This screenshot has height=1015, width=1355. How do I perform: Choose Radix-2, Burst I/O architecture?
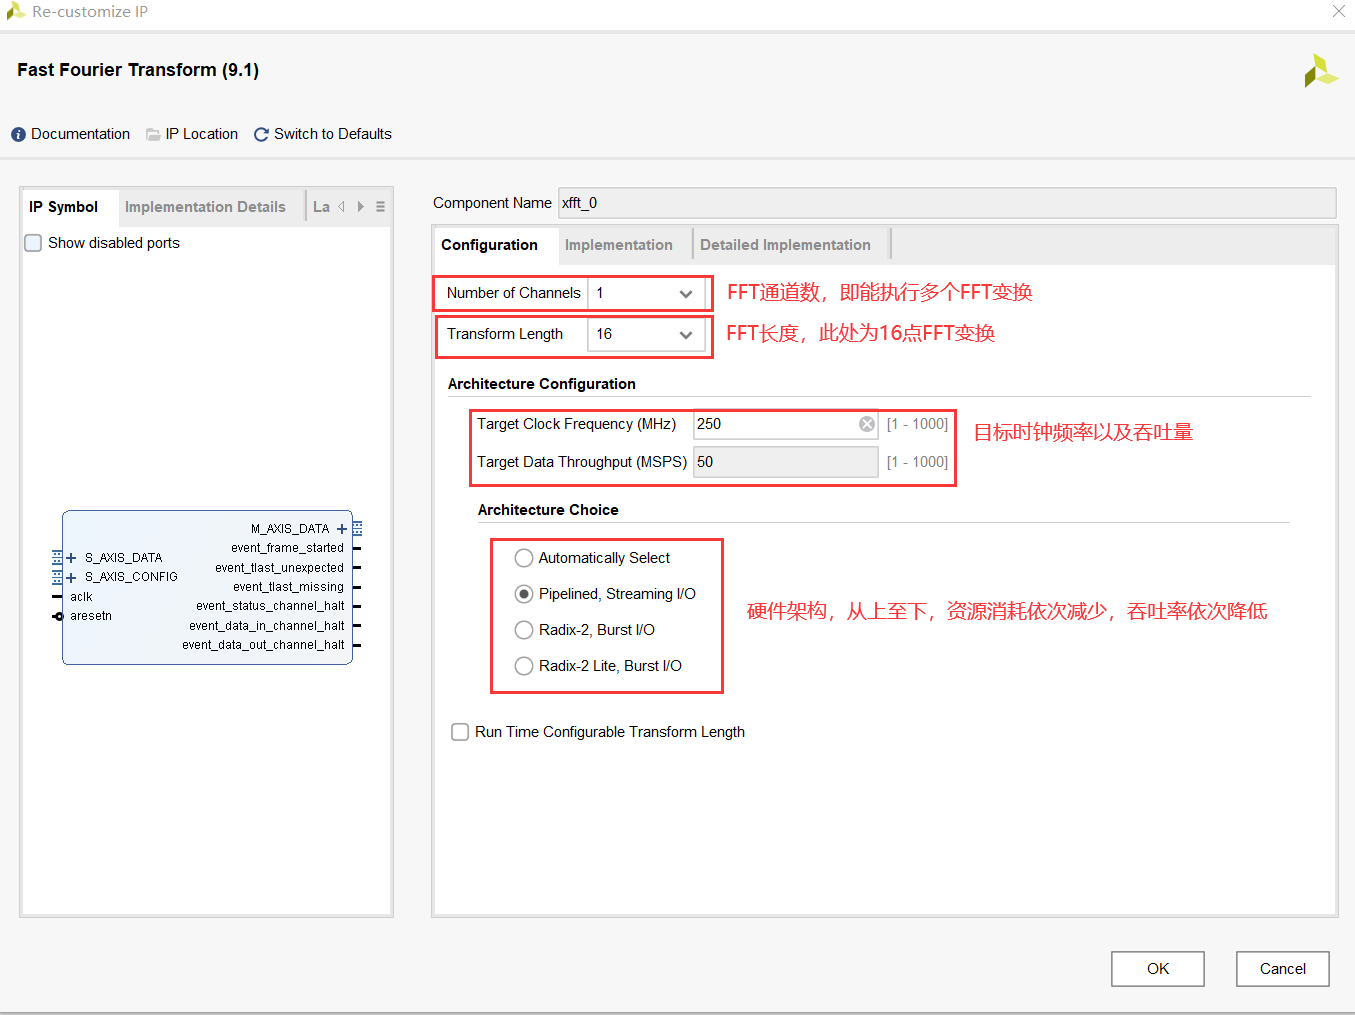click(524, 630)
